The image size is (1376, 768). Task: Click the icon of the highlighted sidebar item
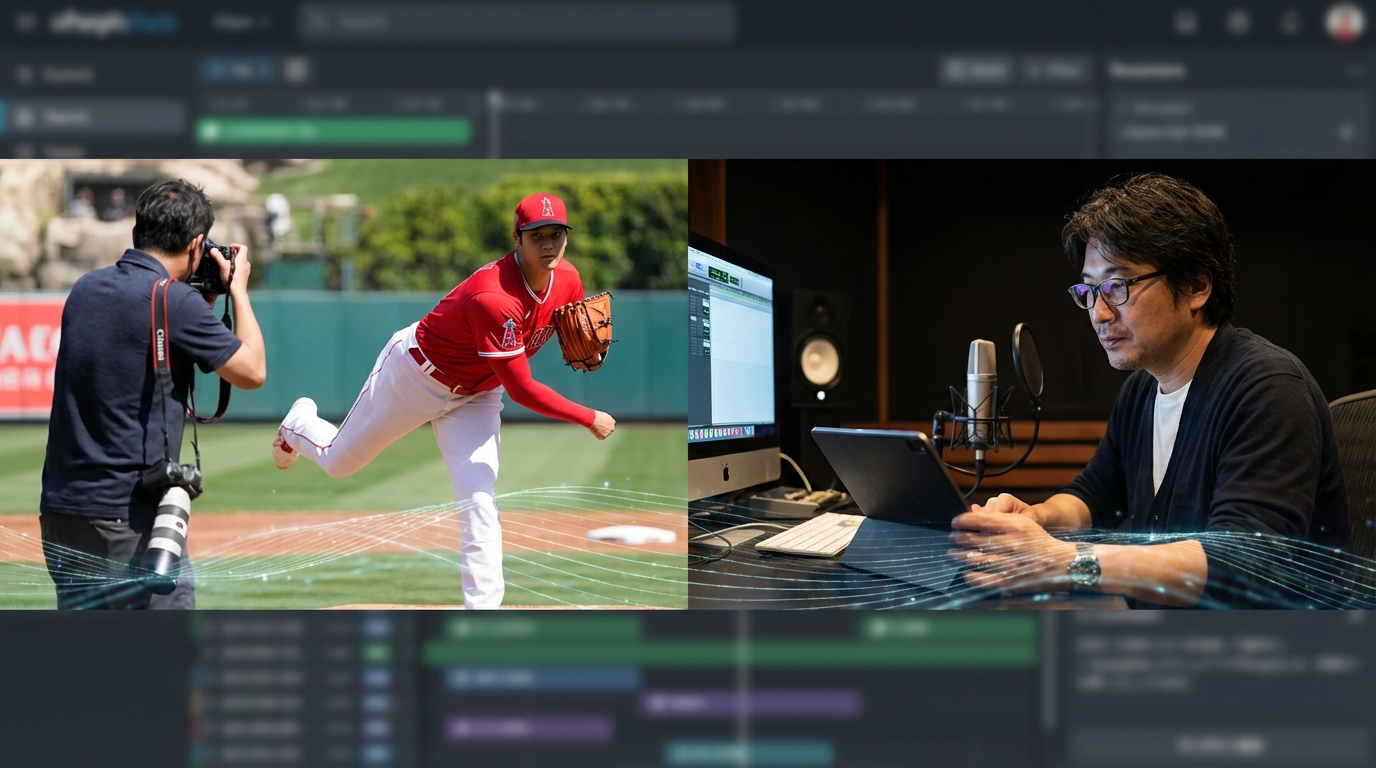coord(24,117)
